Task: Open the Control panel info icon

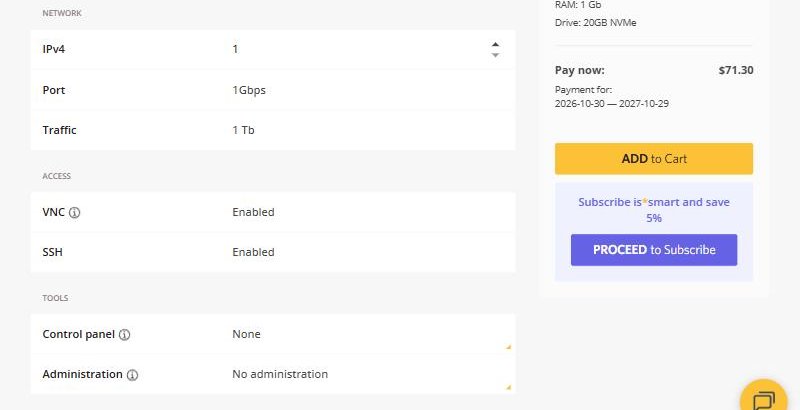Action: 124,335
